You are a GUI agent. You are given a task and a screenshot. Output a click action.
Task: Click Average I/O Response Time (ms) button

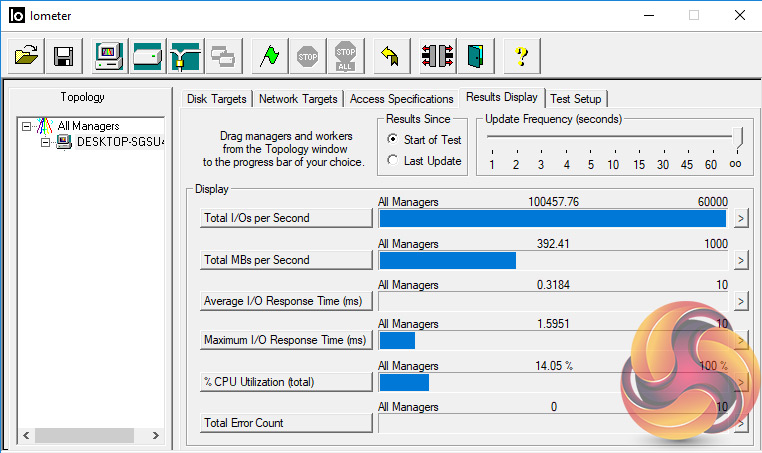tap(286, 301)
